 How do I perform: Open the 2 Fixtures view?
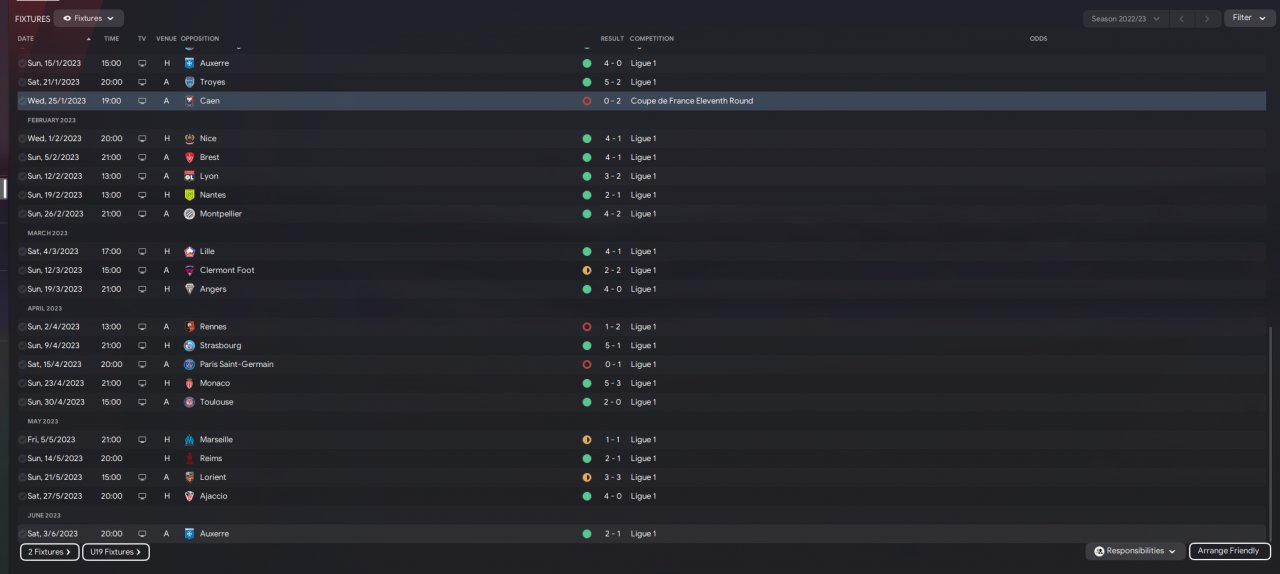(x=49, y=552)
